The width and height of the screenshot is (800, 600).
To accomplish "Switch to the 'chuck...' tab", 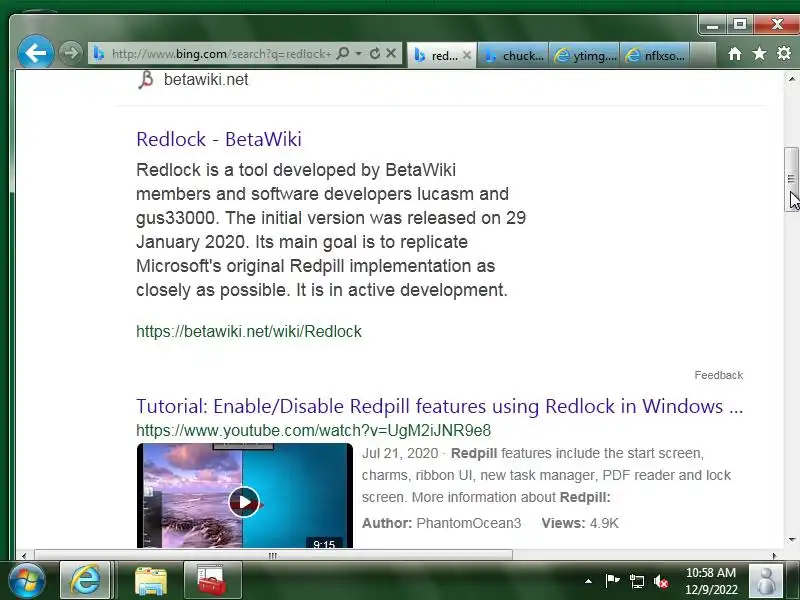I will coord(513,55).
